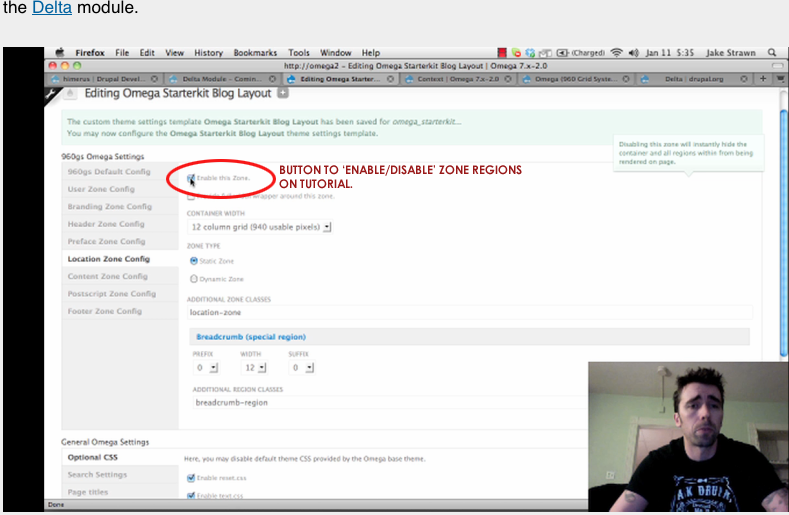Open new tab with plus icon
789x515 pixels.
763,79
